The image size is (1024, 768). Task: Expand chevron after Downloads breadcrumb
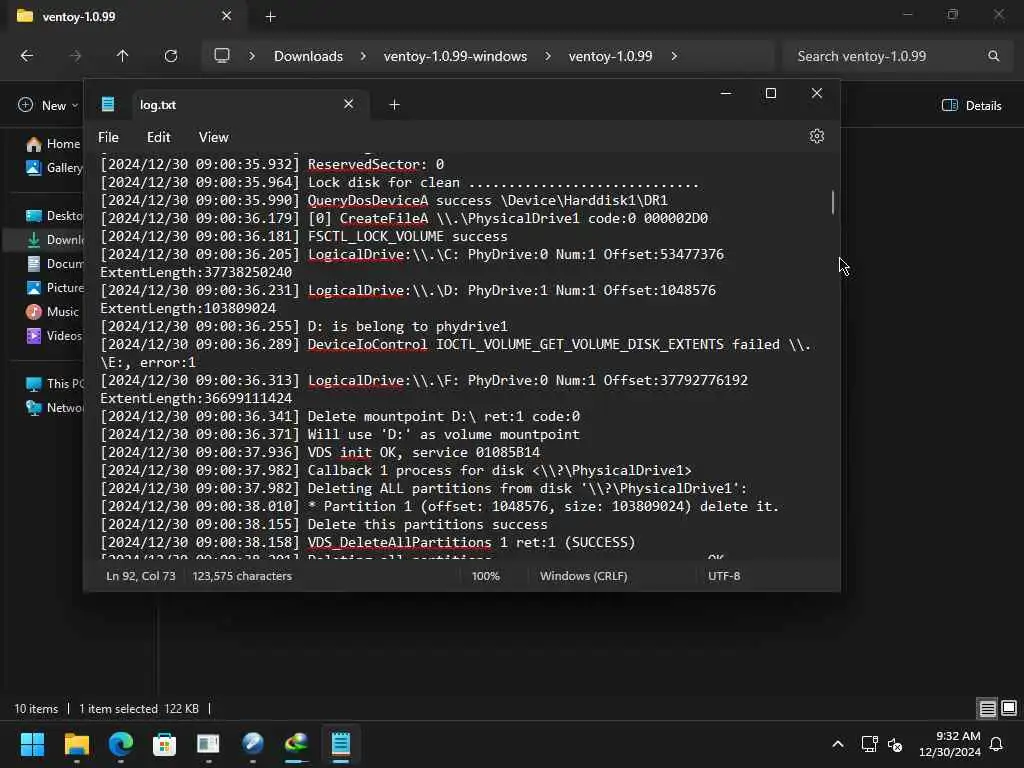point(363,56)
